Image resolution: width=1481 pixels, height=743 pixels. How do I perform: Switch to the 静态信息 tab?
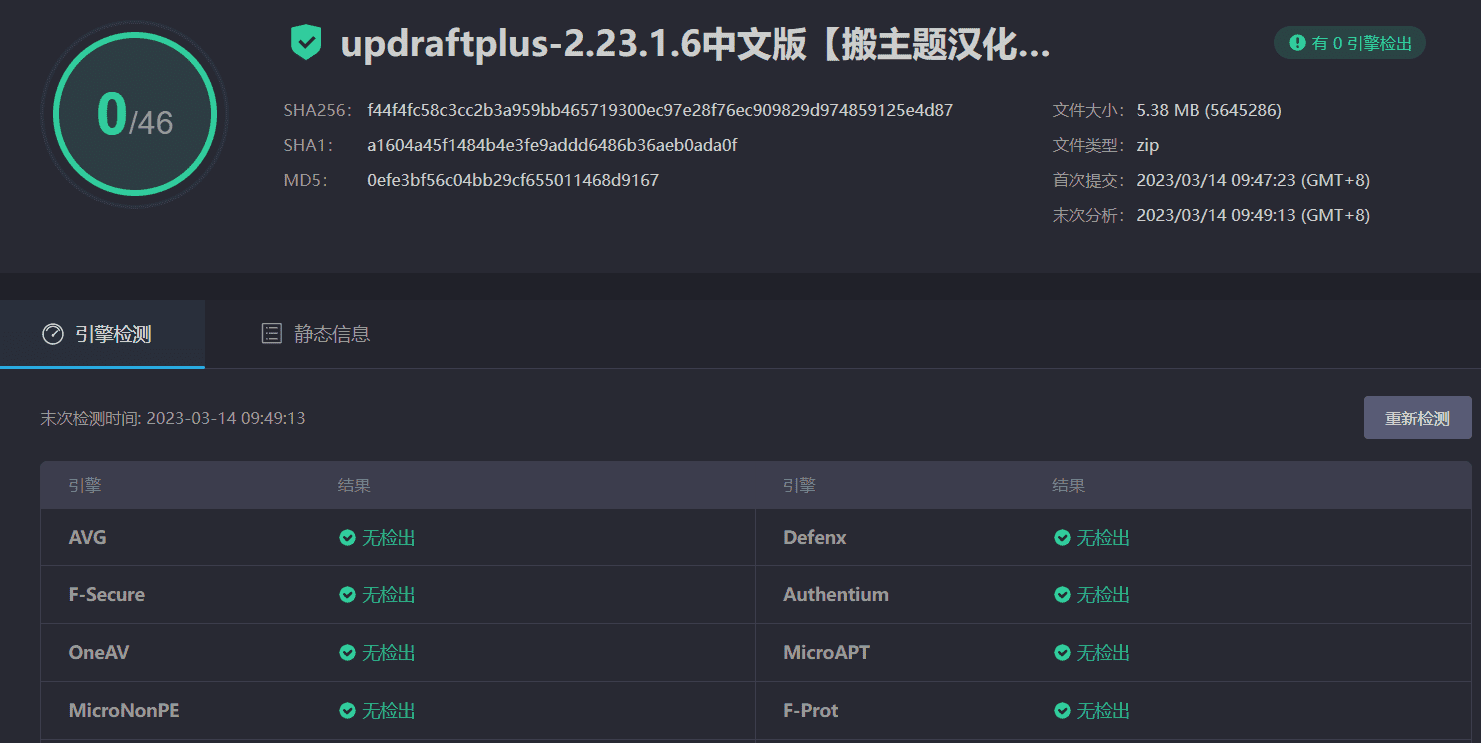pyautogui.click(x=315, y=334)
